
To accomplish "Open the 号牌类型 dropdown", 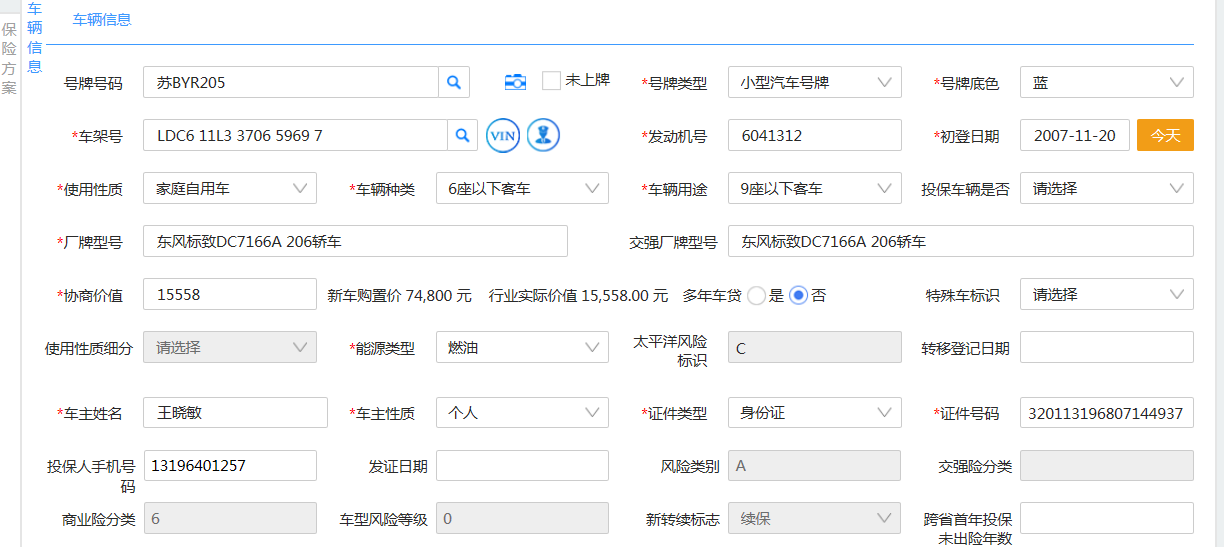I will 814,82.
